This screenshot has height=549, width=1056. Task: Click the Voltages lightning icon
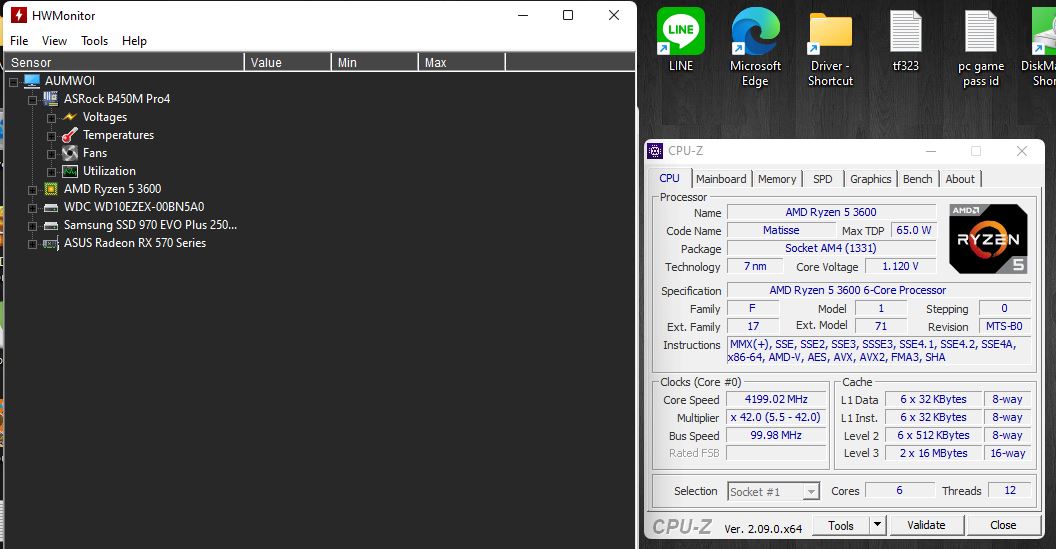[70, 117]
